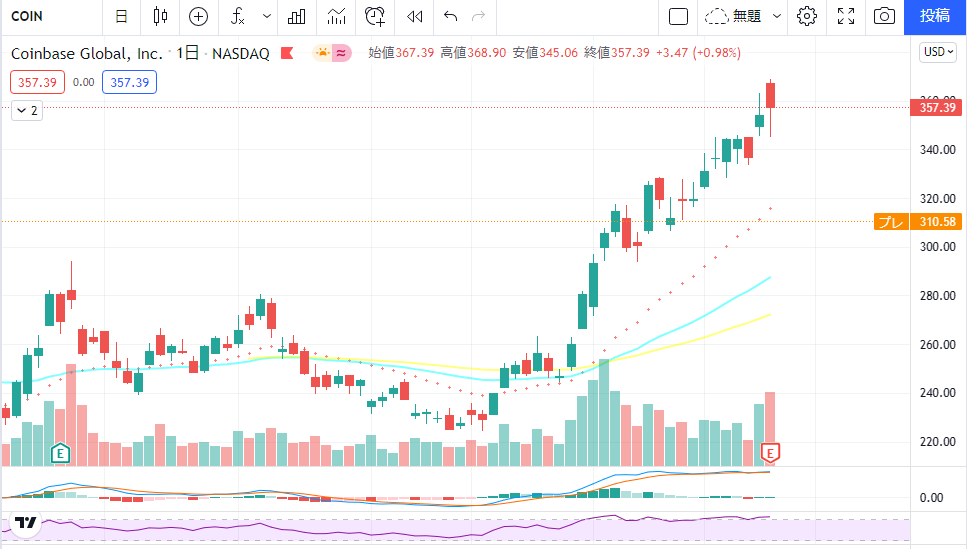Click the blue 投稿 publish button
The image size is (967, 549).
pos(935,17)
